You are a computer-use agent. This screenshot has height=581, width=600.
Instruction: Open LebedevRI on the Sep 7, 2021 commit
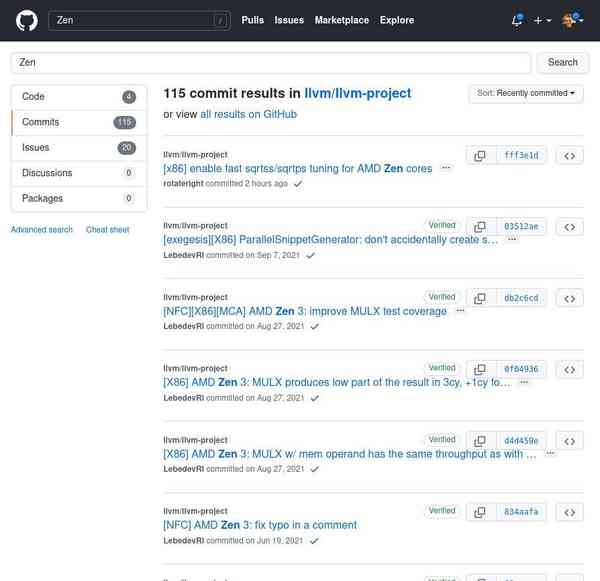tap(184, 255)
